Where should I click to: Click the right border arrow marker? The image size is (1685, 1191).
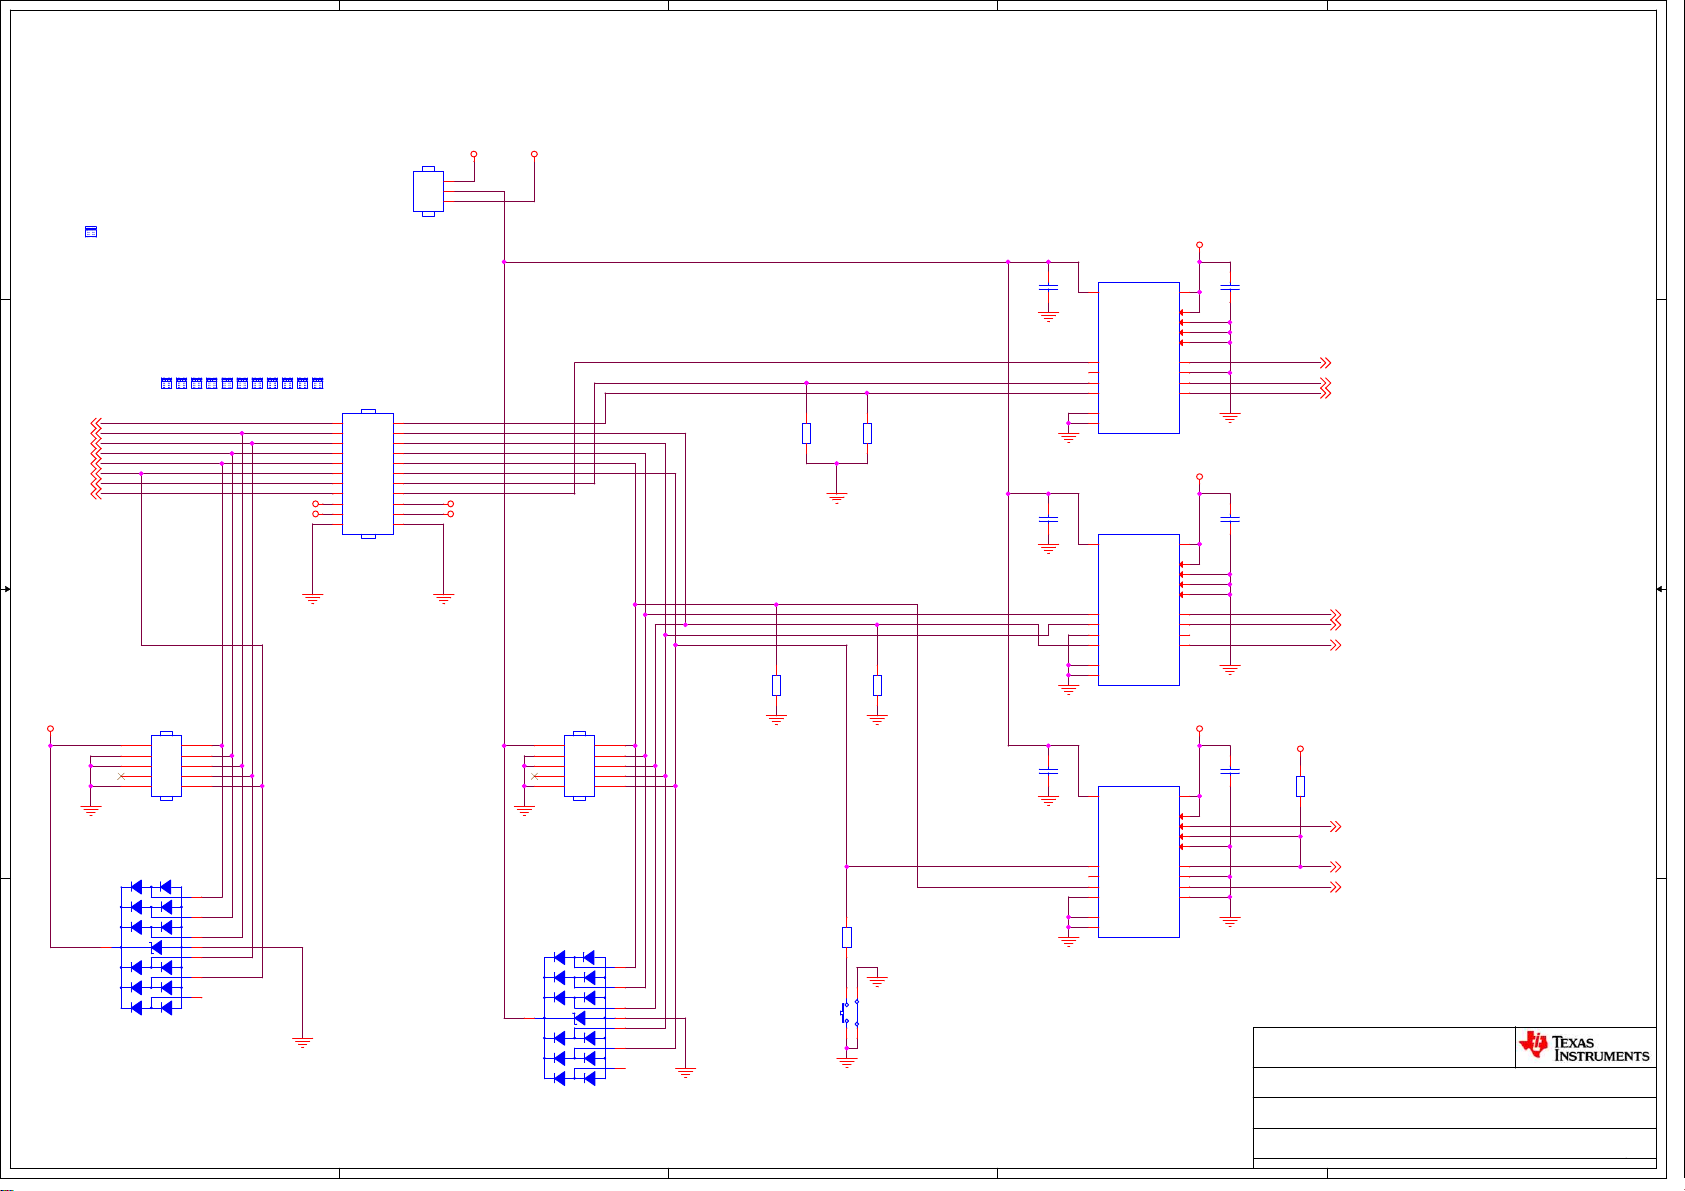point(1661,589)
